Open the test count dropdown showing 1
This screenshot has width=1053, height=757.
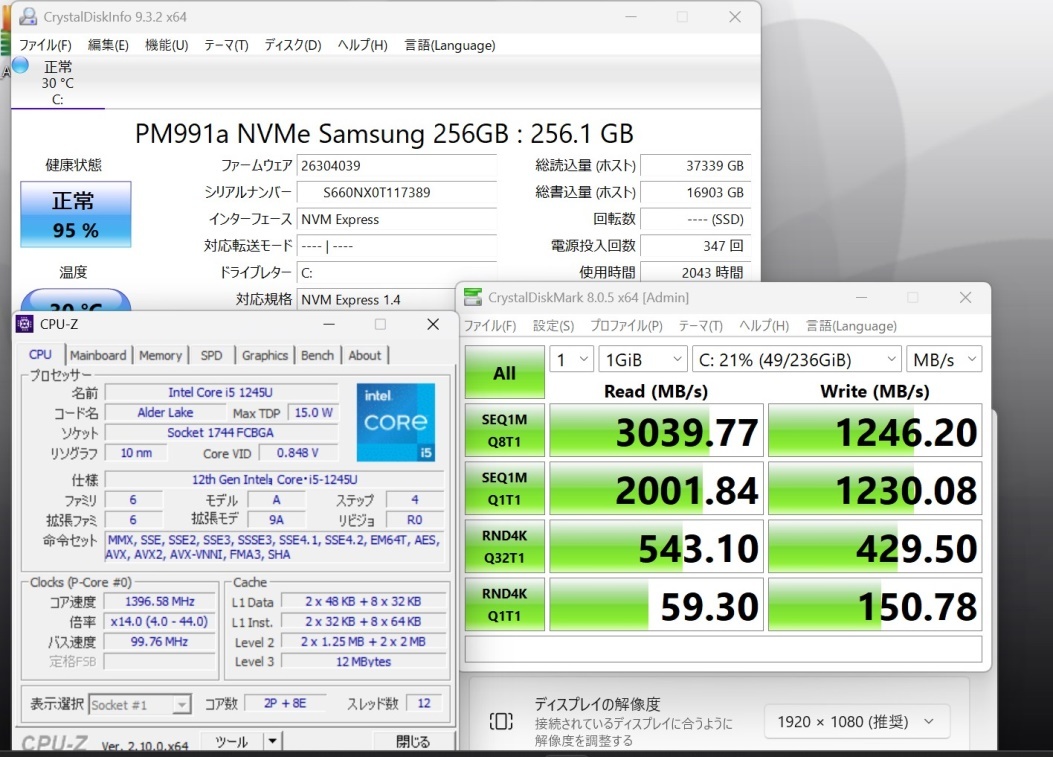pyautogui.click(x=571, y=359)
